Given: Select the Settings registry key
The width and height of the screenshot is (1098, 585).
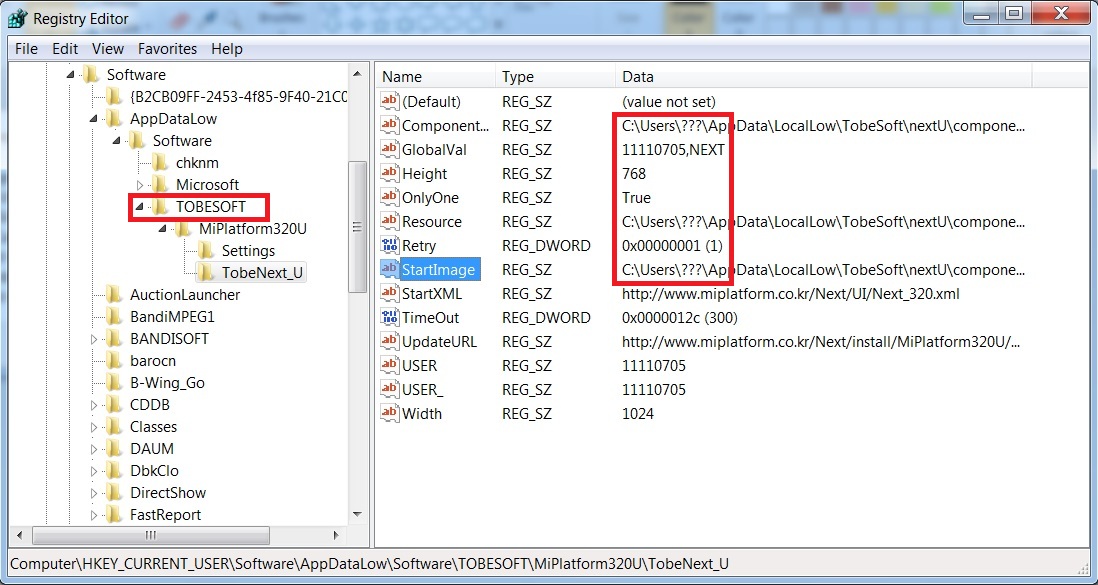Looking at the screenshot, I should coord(248,251).
